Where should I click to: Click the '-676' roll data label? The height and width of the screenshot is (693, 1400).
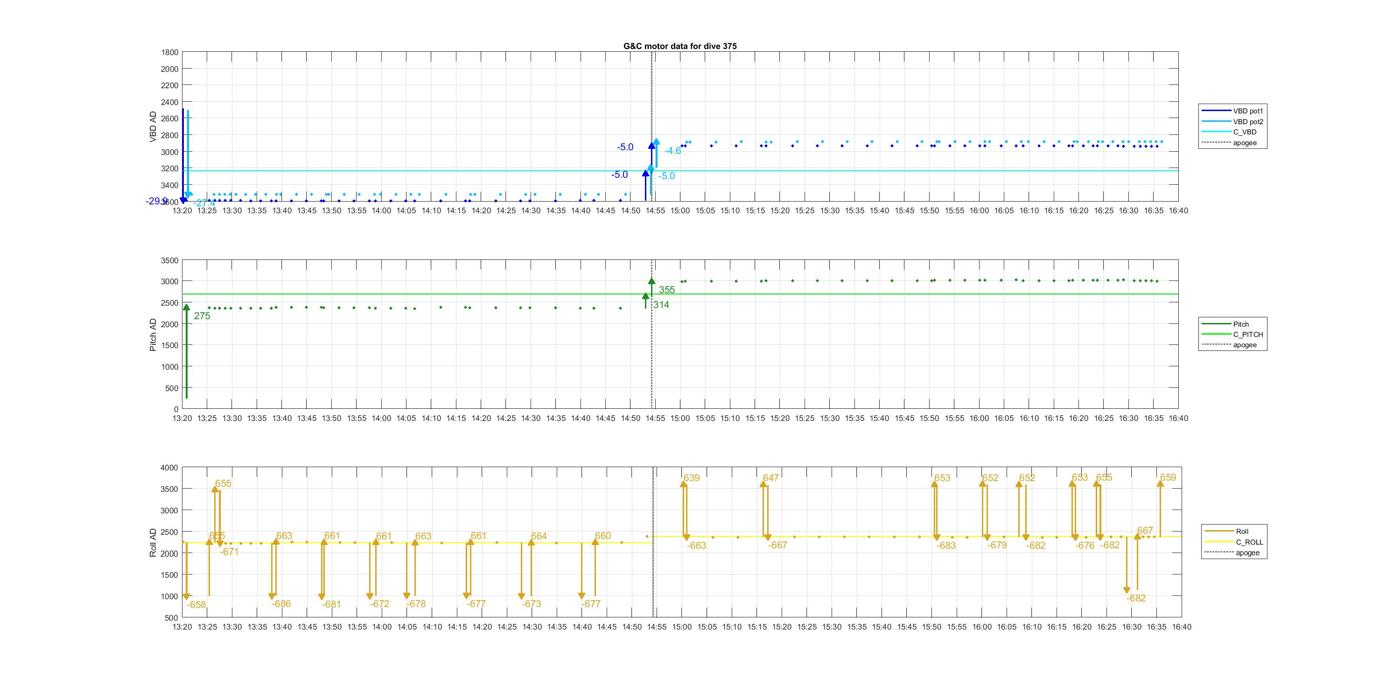point(1085,546)
